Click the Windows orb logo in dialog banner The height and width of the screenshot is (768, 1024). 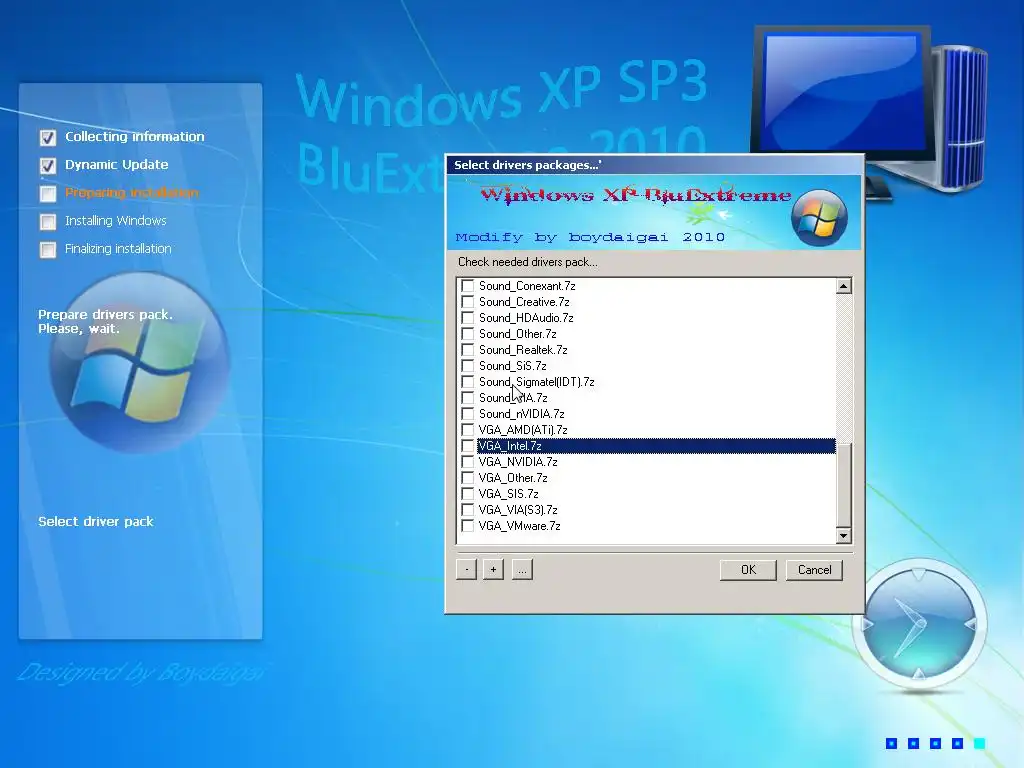click(819, 218)
